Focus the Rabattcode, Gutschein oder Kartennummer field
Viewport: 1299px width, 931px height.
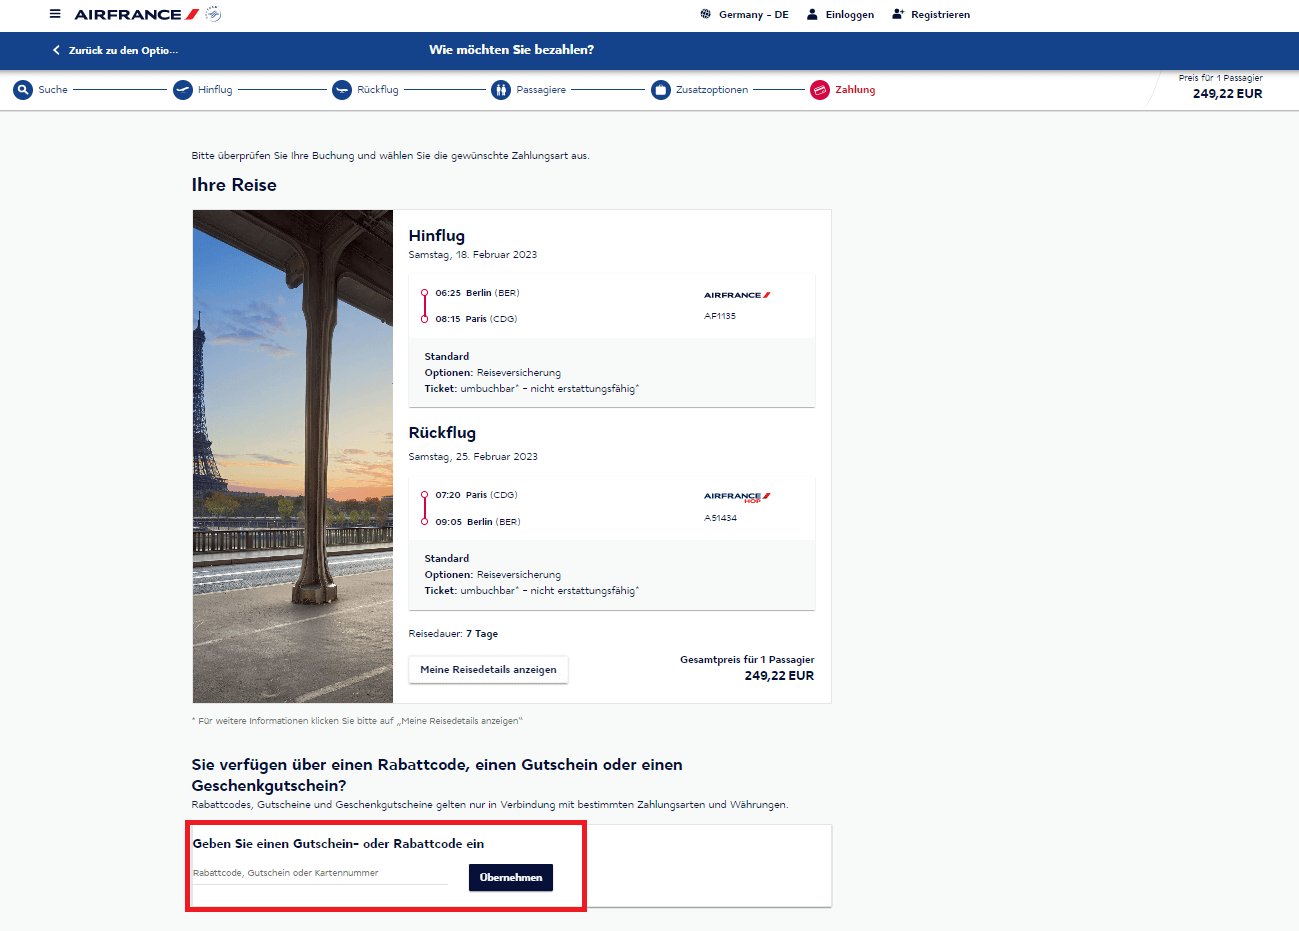(x=320, y=873)
